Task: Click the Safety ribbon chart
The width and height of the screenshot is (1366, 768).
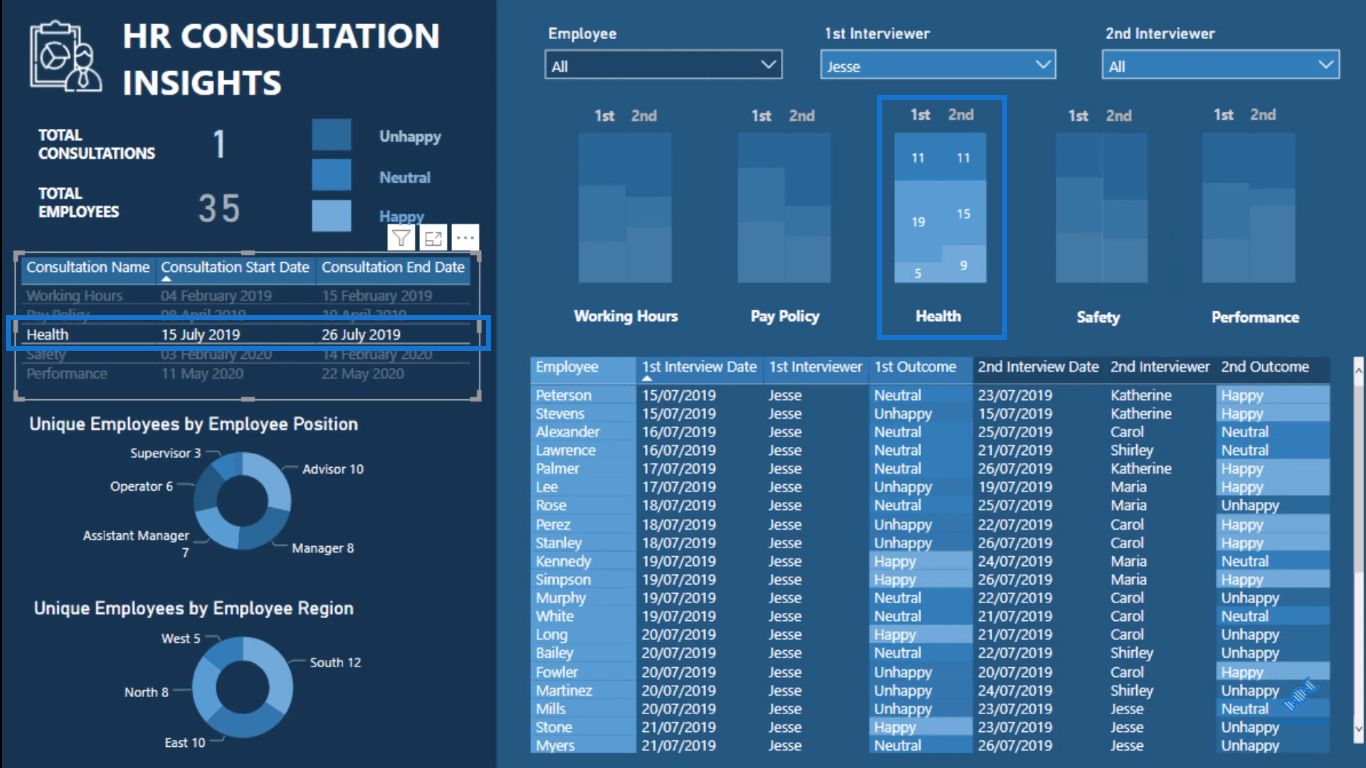Action: tap(1101, 208)
